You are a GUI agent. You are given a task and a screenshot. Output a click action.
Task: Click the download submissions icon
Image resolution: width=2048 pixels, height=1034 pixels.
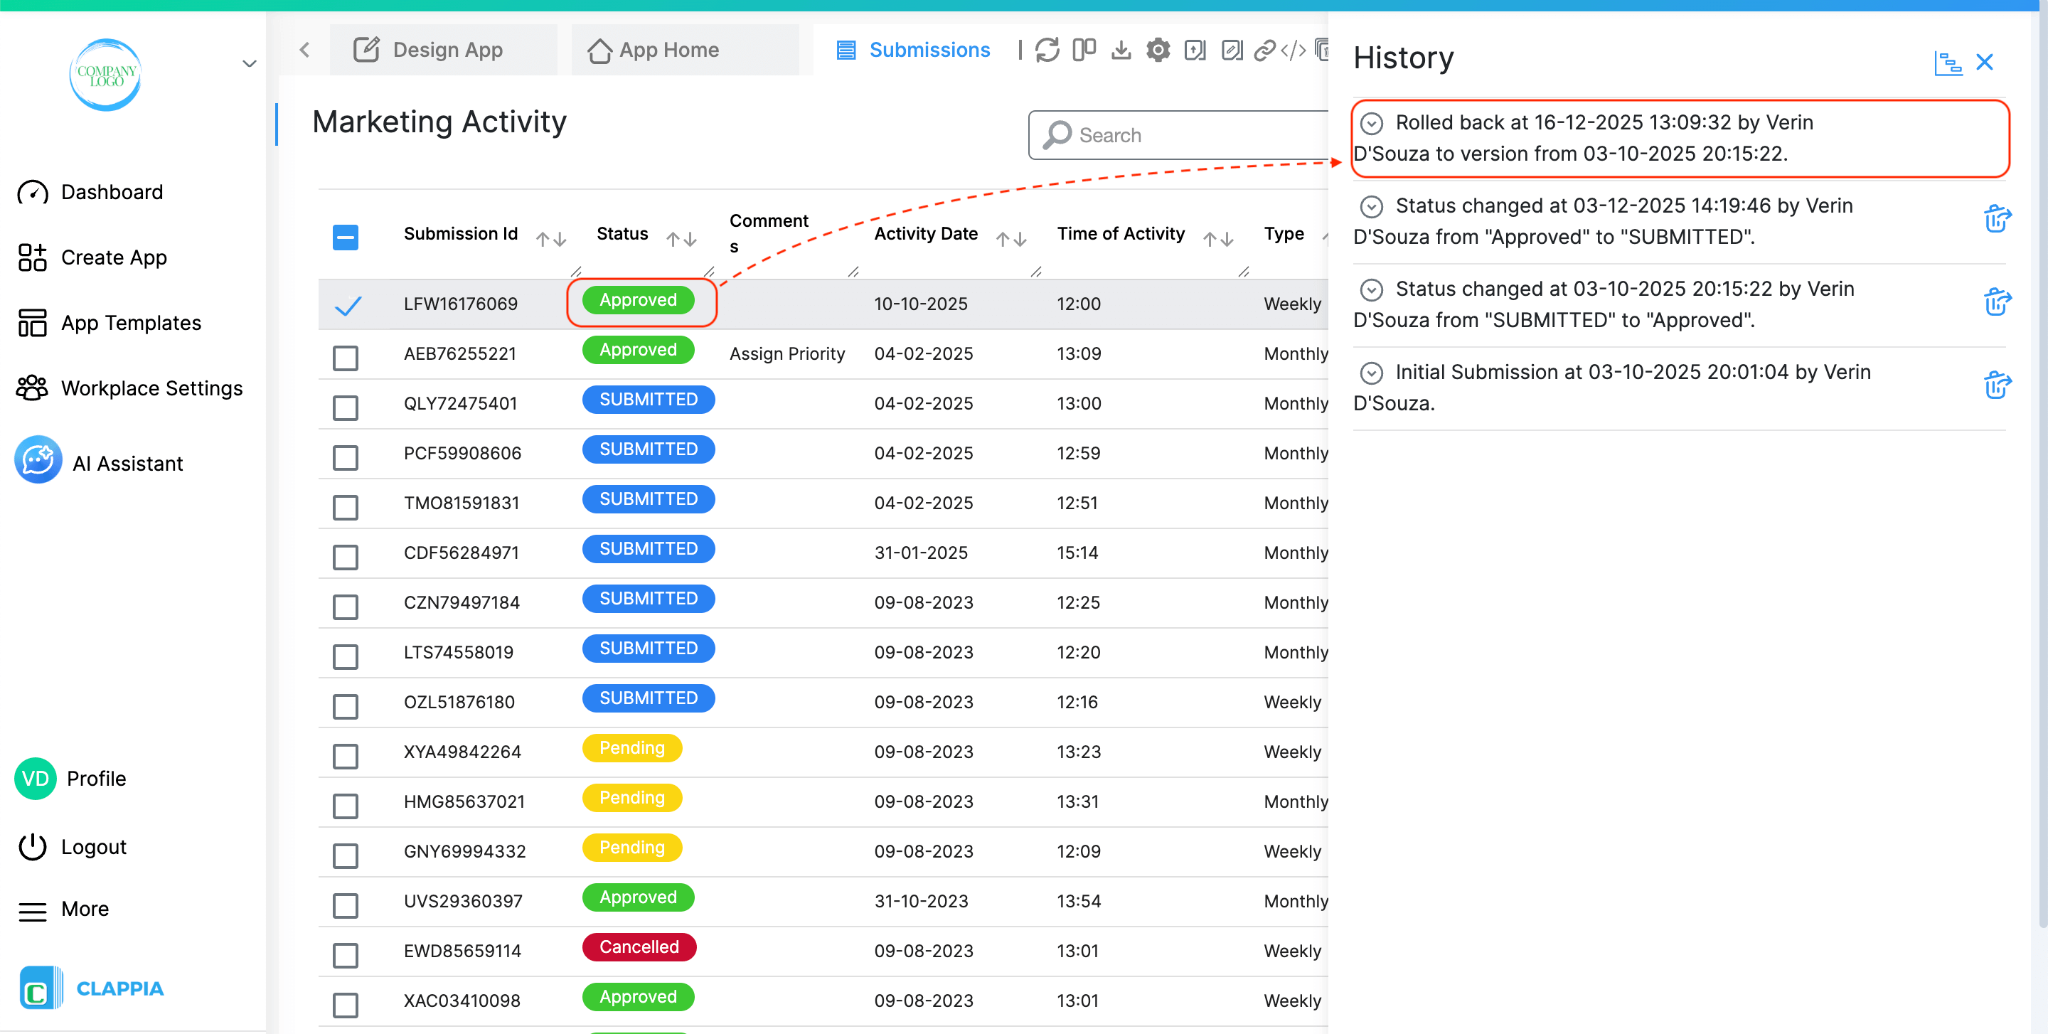(x=1121, y=50)
